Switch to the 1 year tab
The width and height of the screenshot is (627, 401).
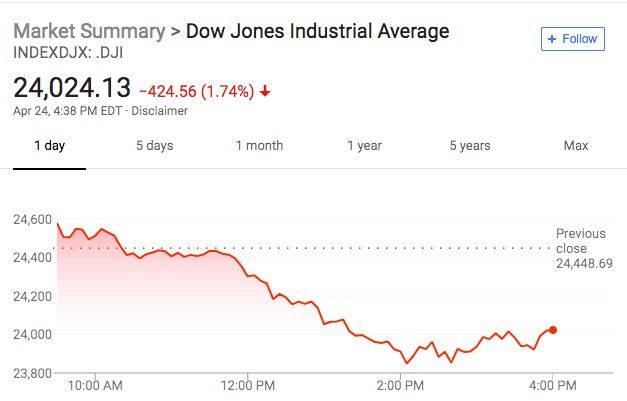click(364, 146)
